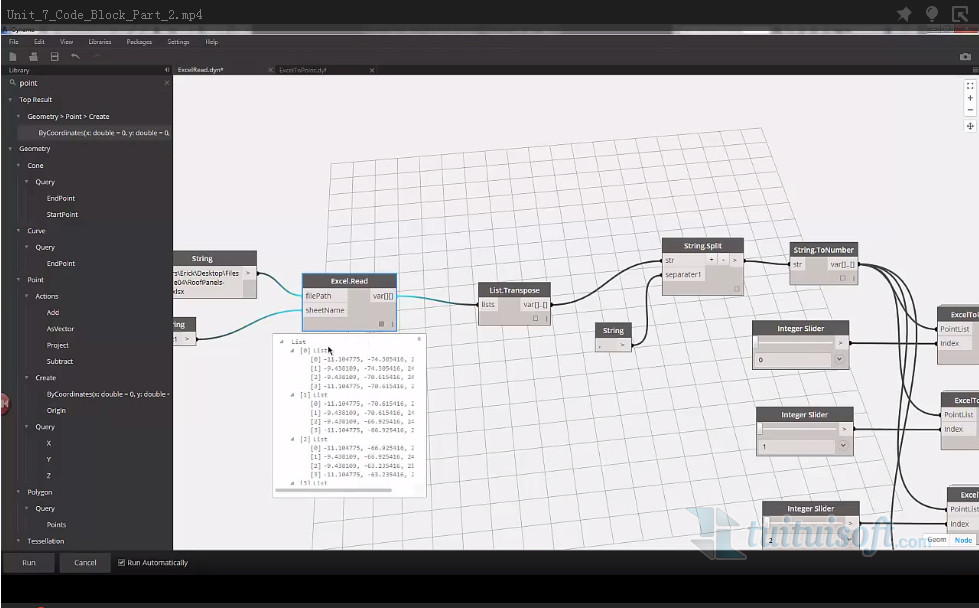Switch the preview to Node mode

pos(963,540)
